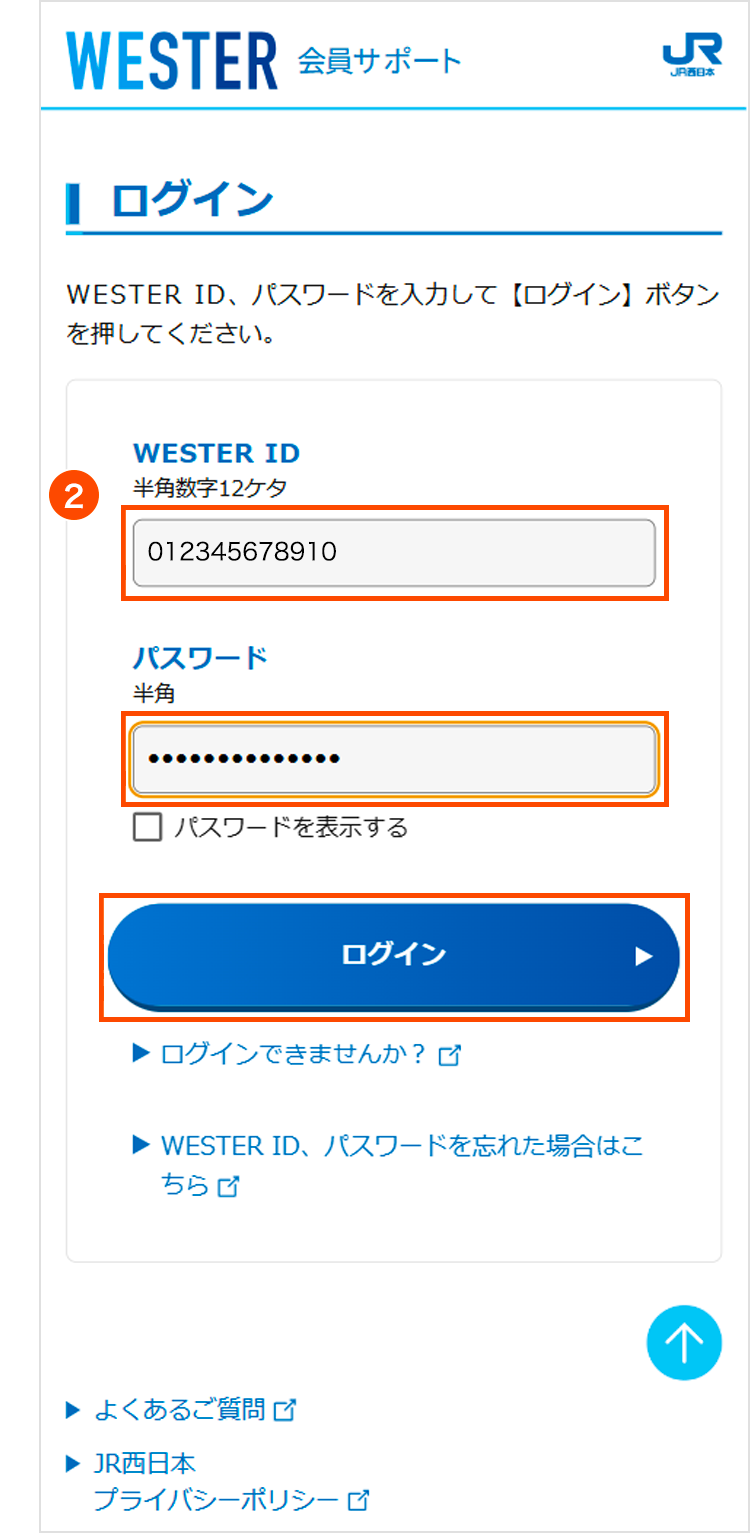Screen dimensions: 750x1533
Task: Click the scroll-to-top arrow button
Action: click(684, 1343)
